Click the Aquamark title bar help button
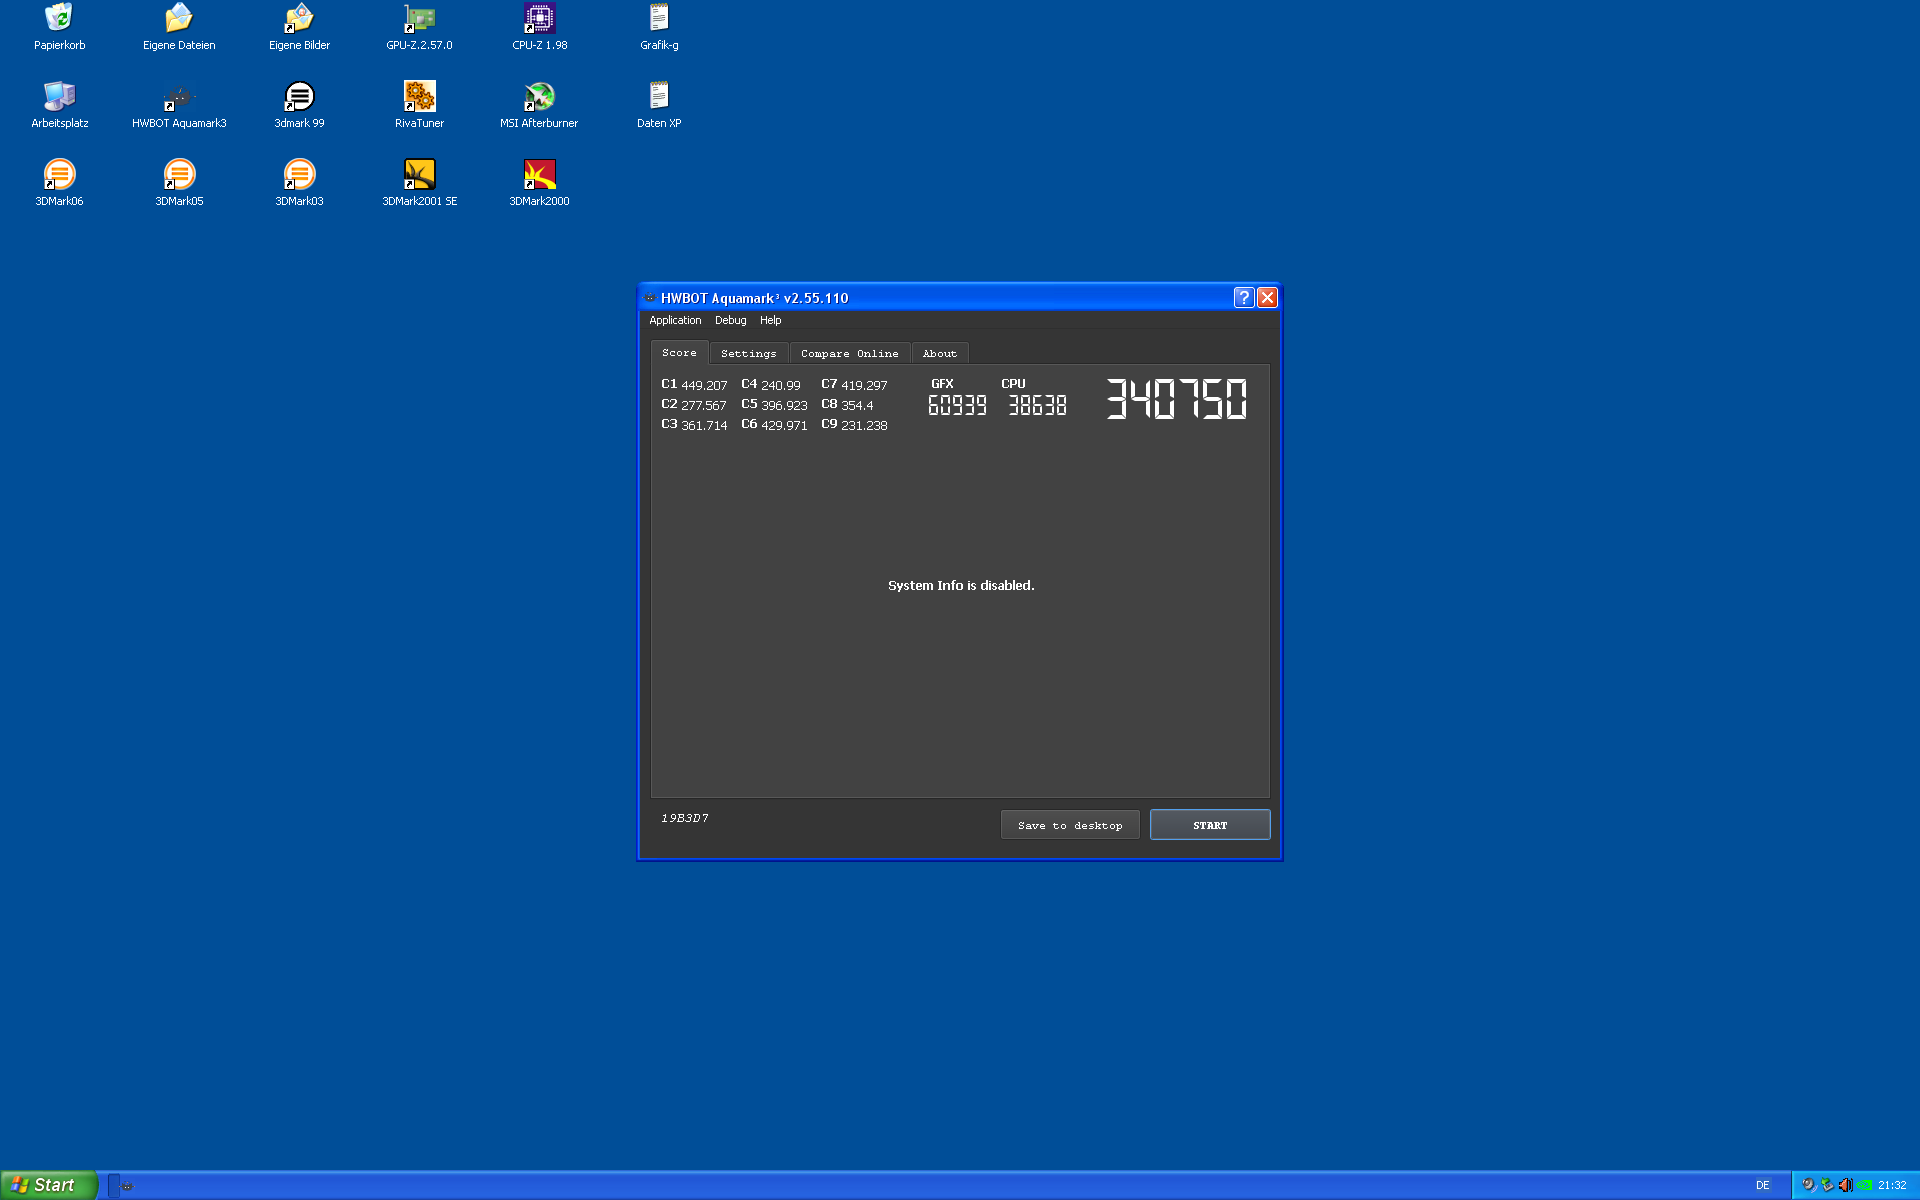Viewport: 1920px width, 1200px height. coord(1243,297)
